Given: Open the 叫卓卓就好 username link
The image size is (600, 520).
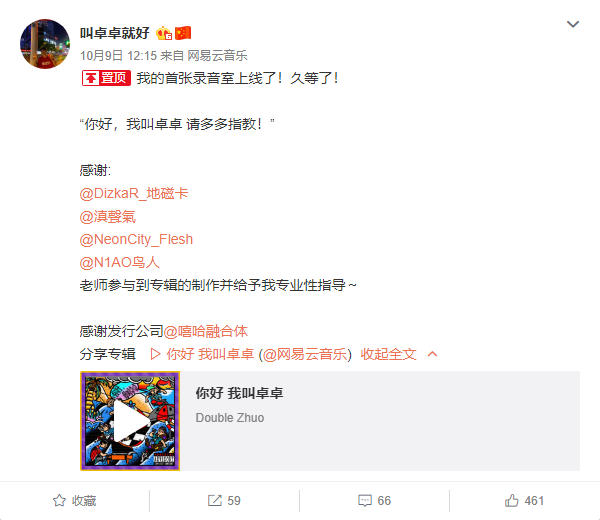Looking at the screenshot, I should point(114,33).
